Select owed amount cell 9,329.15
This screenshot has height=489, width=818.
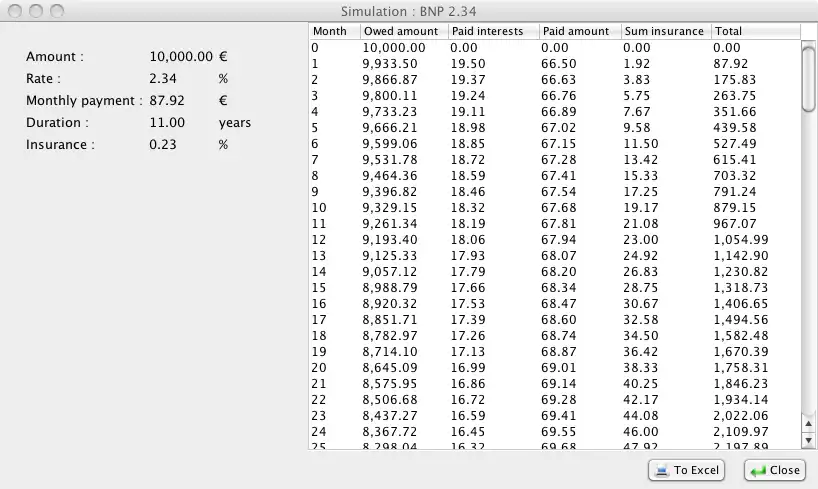(390, 208)
